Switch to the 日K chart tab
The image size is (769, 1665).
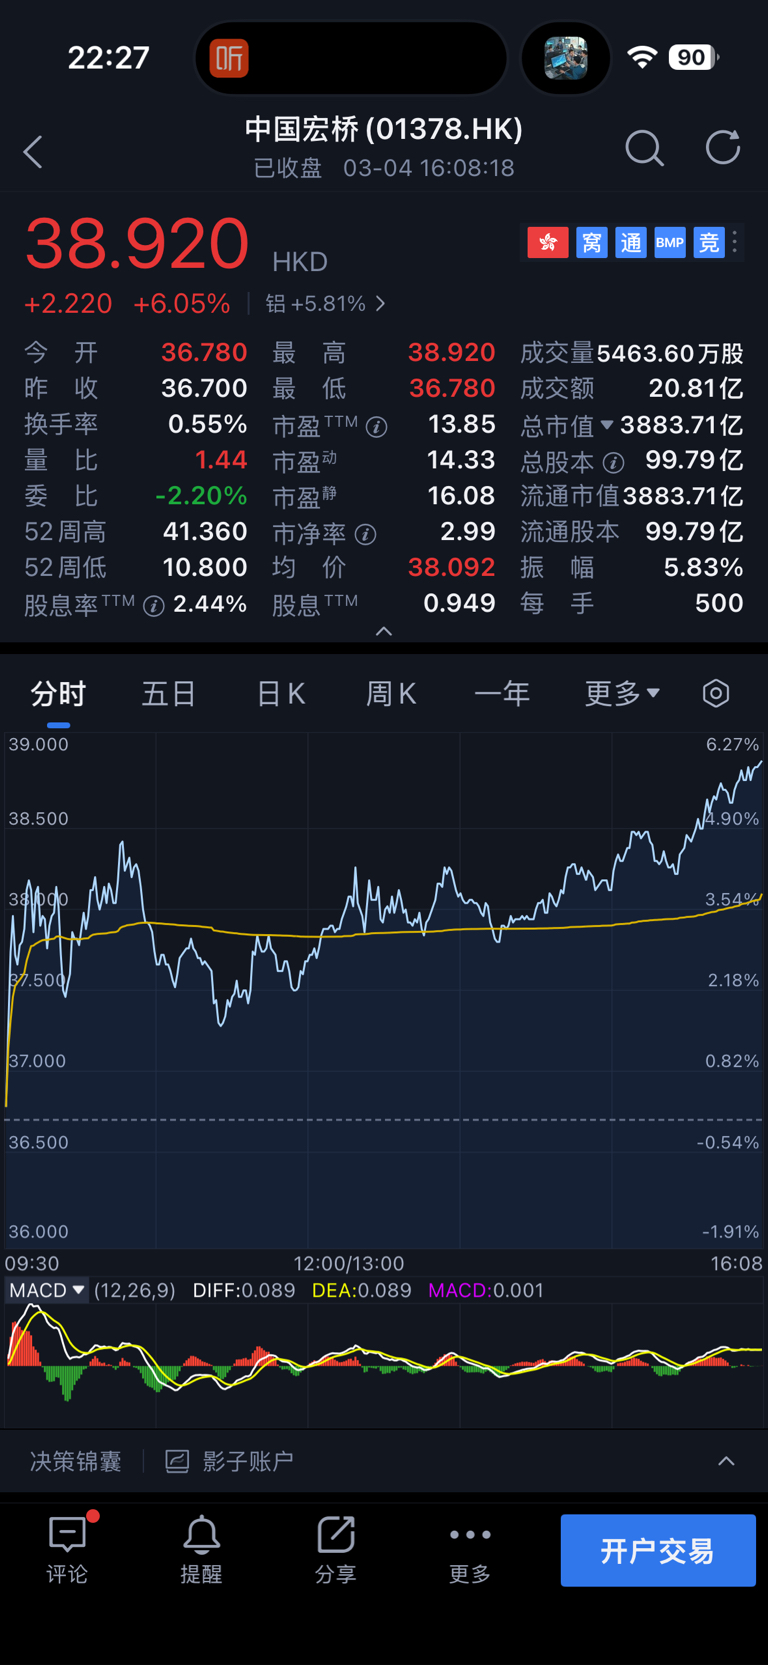click(281, 693)
